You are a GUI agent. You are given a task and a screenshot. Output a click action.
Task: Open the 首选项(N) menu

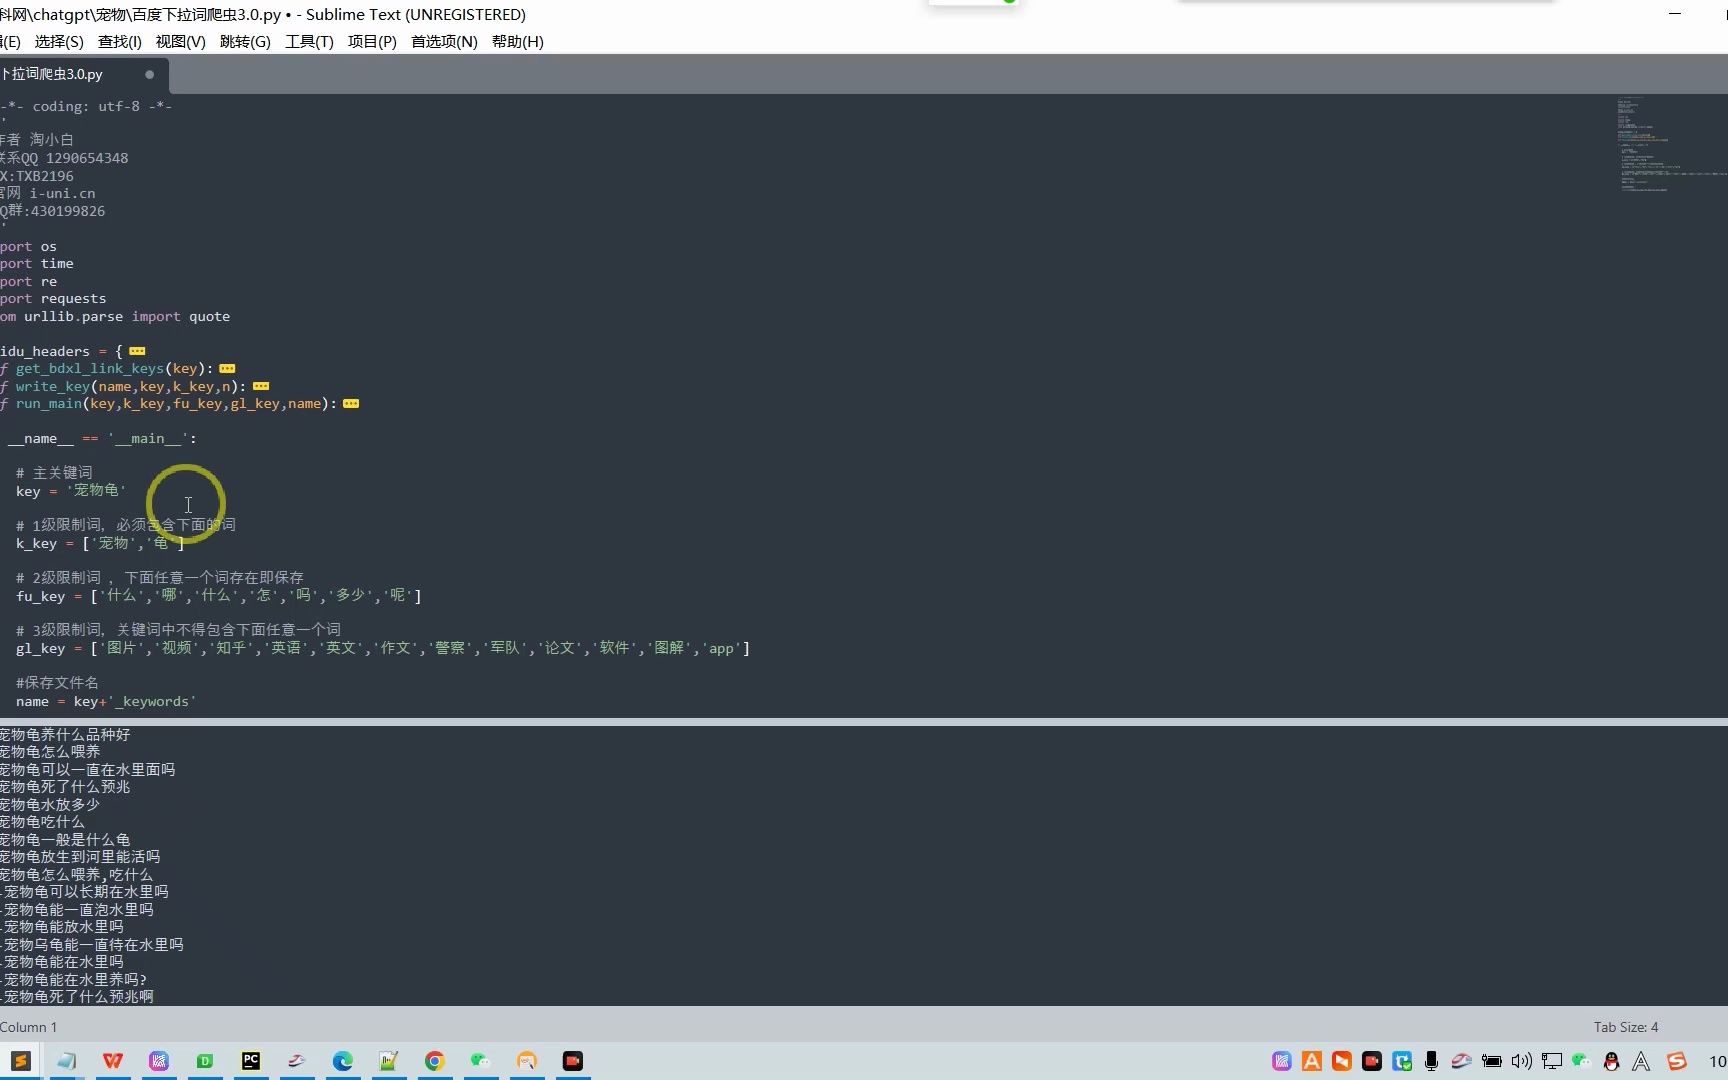click(444, 41)
